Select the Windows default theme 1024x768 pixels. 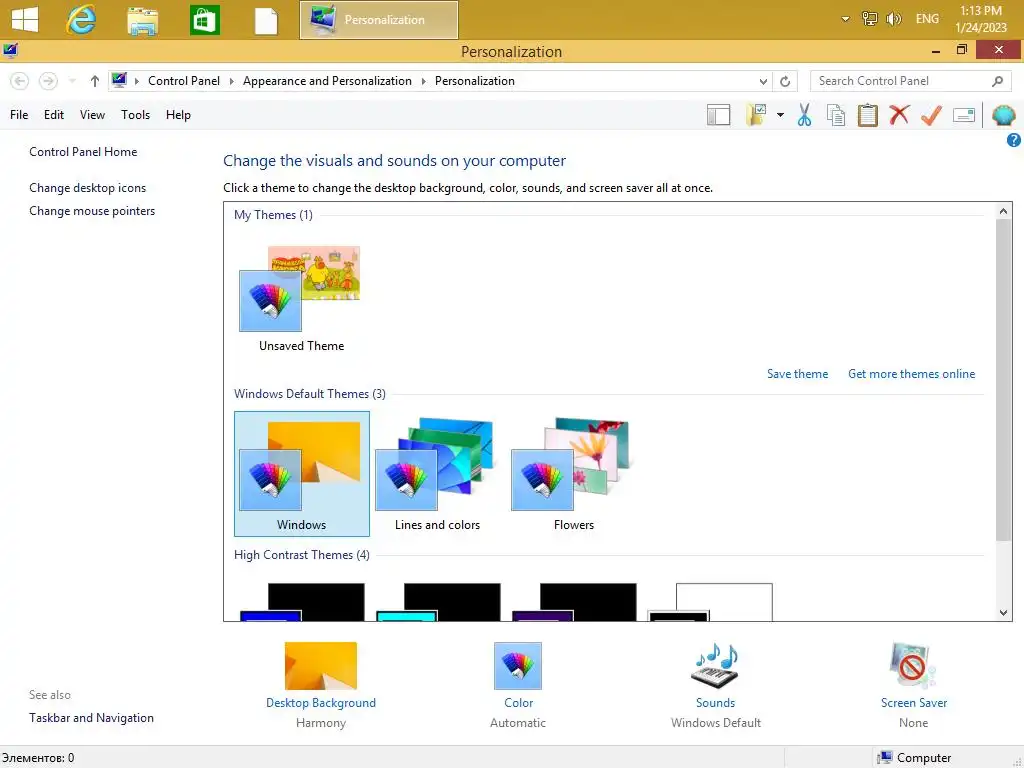(302, 474)
